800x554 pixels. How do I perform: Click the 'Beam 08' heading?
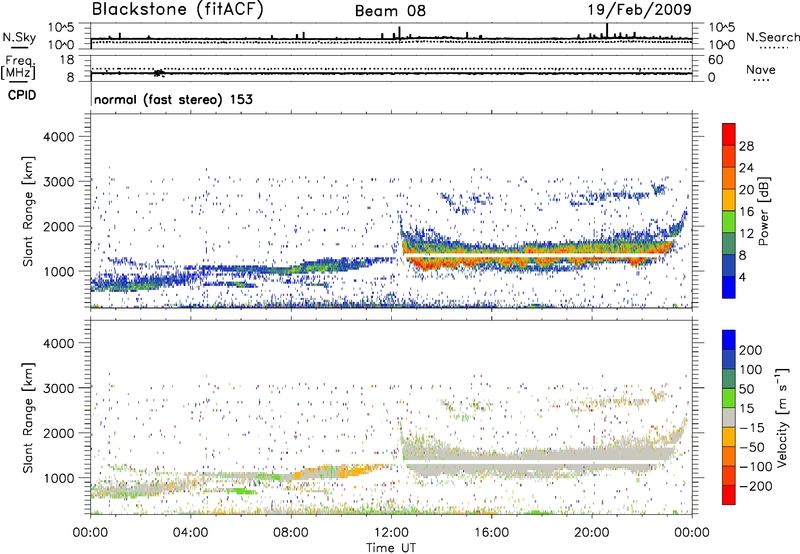pyautogui.click(x=390, y=11)
